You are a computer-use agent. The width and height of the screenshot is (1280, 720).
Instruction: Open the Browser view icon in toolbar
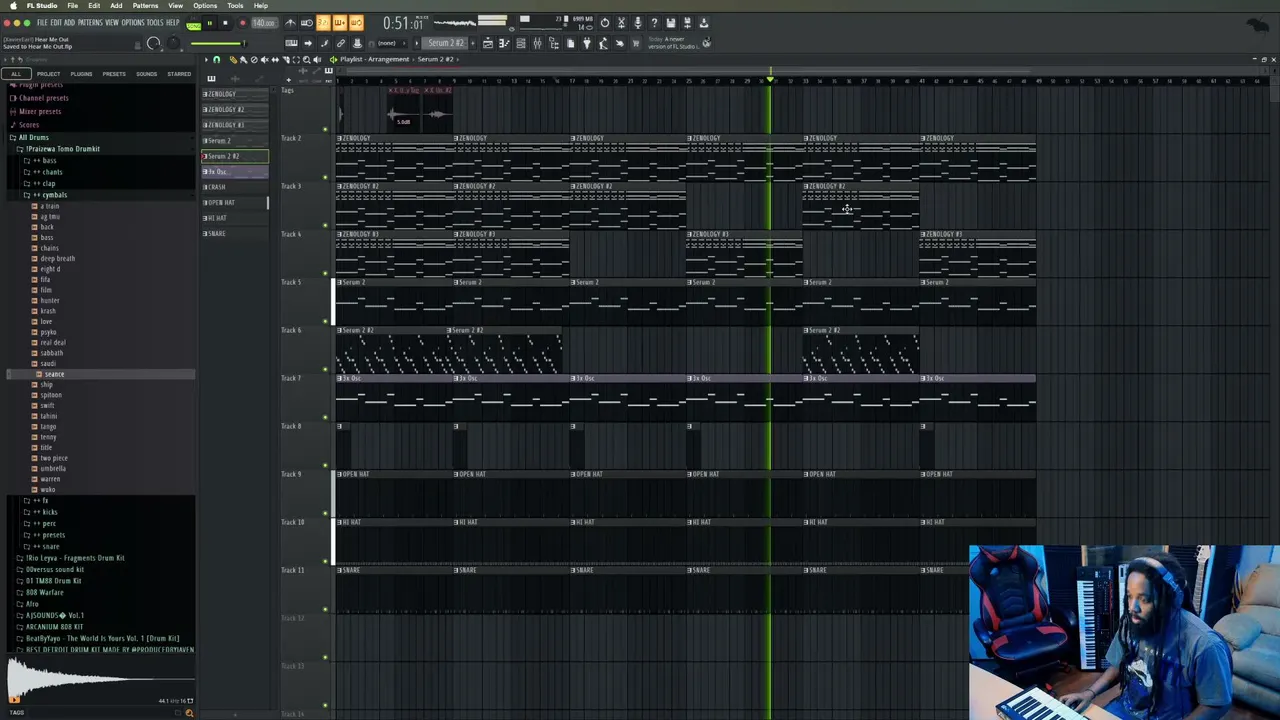click(x=554, y=43)
